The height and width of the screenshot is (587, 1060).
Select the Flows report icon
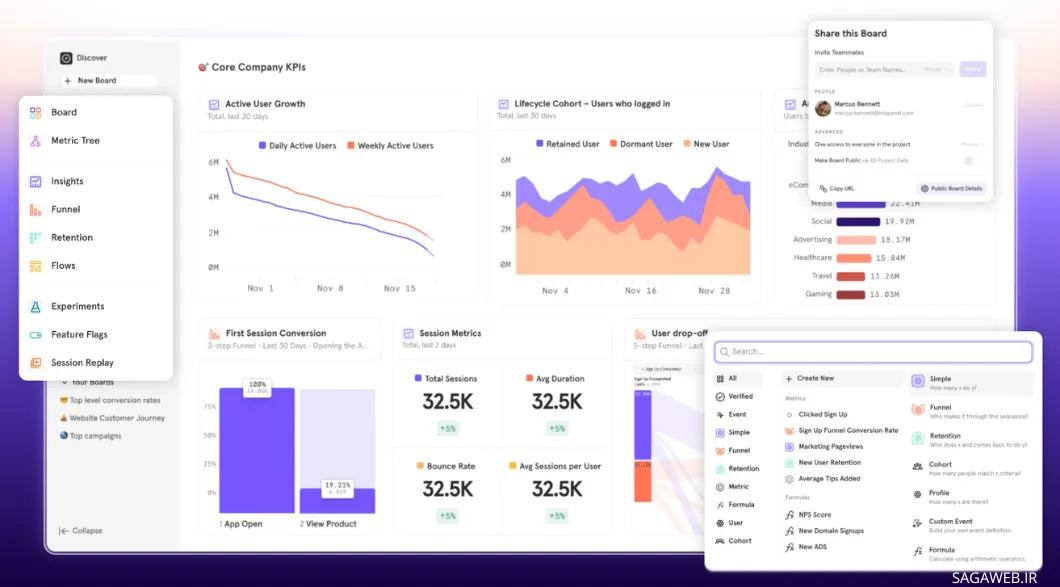(x=35, y=266)
